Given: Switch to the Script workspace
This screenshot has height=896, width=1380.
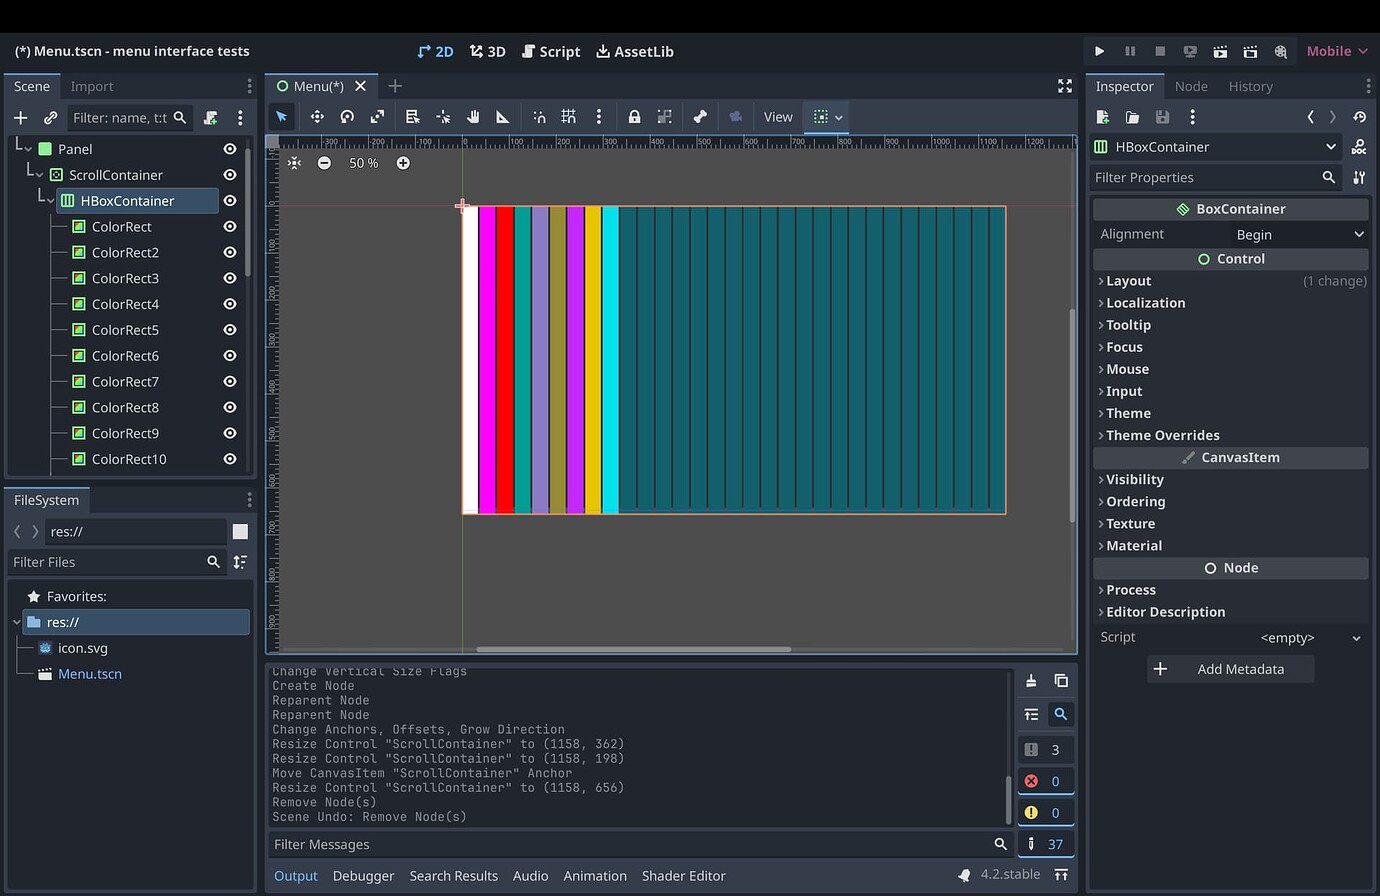Looking at the screenshot, I should point(551,51).
